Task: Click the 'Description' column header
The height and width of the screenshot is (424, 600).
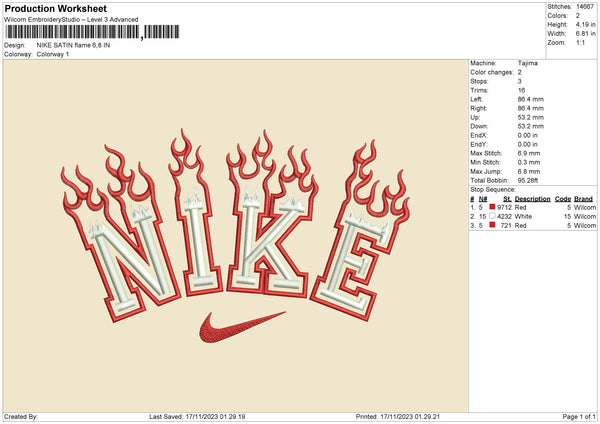Action: 532,199
